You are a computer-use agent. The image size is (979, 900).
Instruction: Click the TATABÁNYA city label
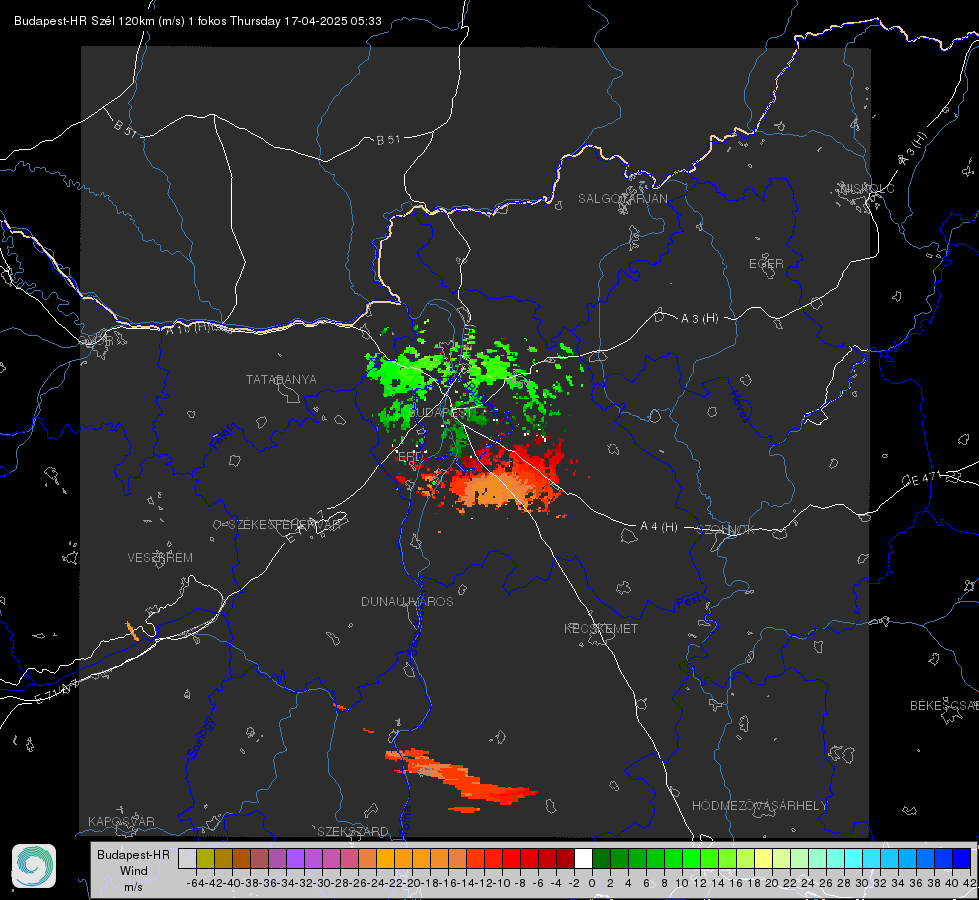(x=281, y=379)
